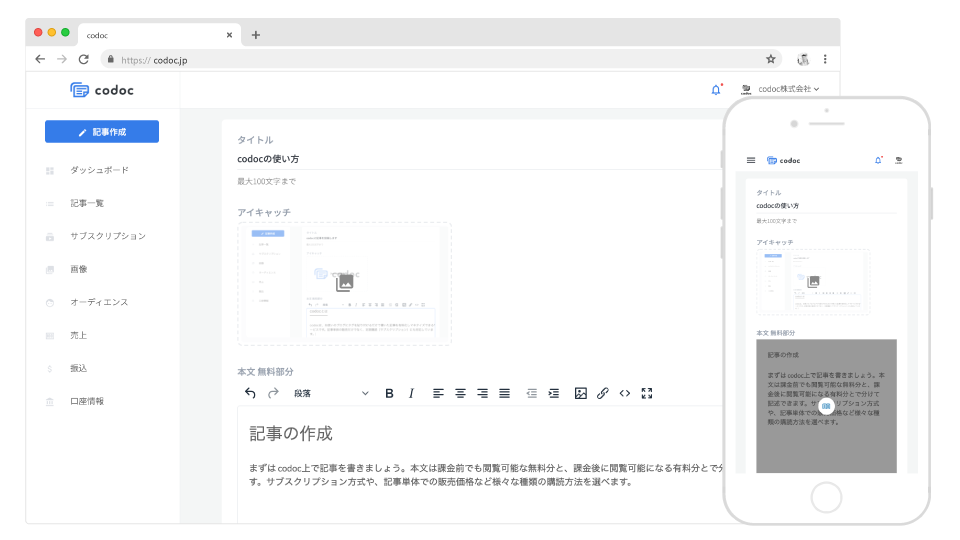The width and height of the screenshot is (960, 540).
Task: Click the image icon beside 画像
Action: (50, 270)
